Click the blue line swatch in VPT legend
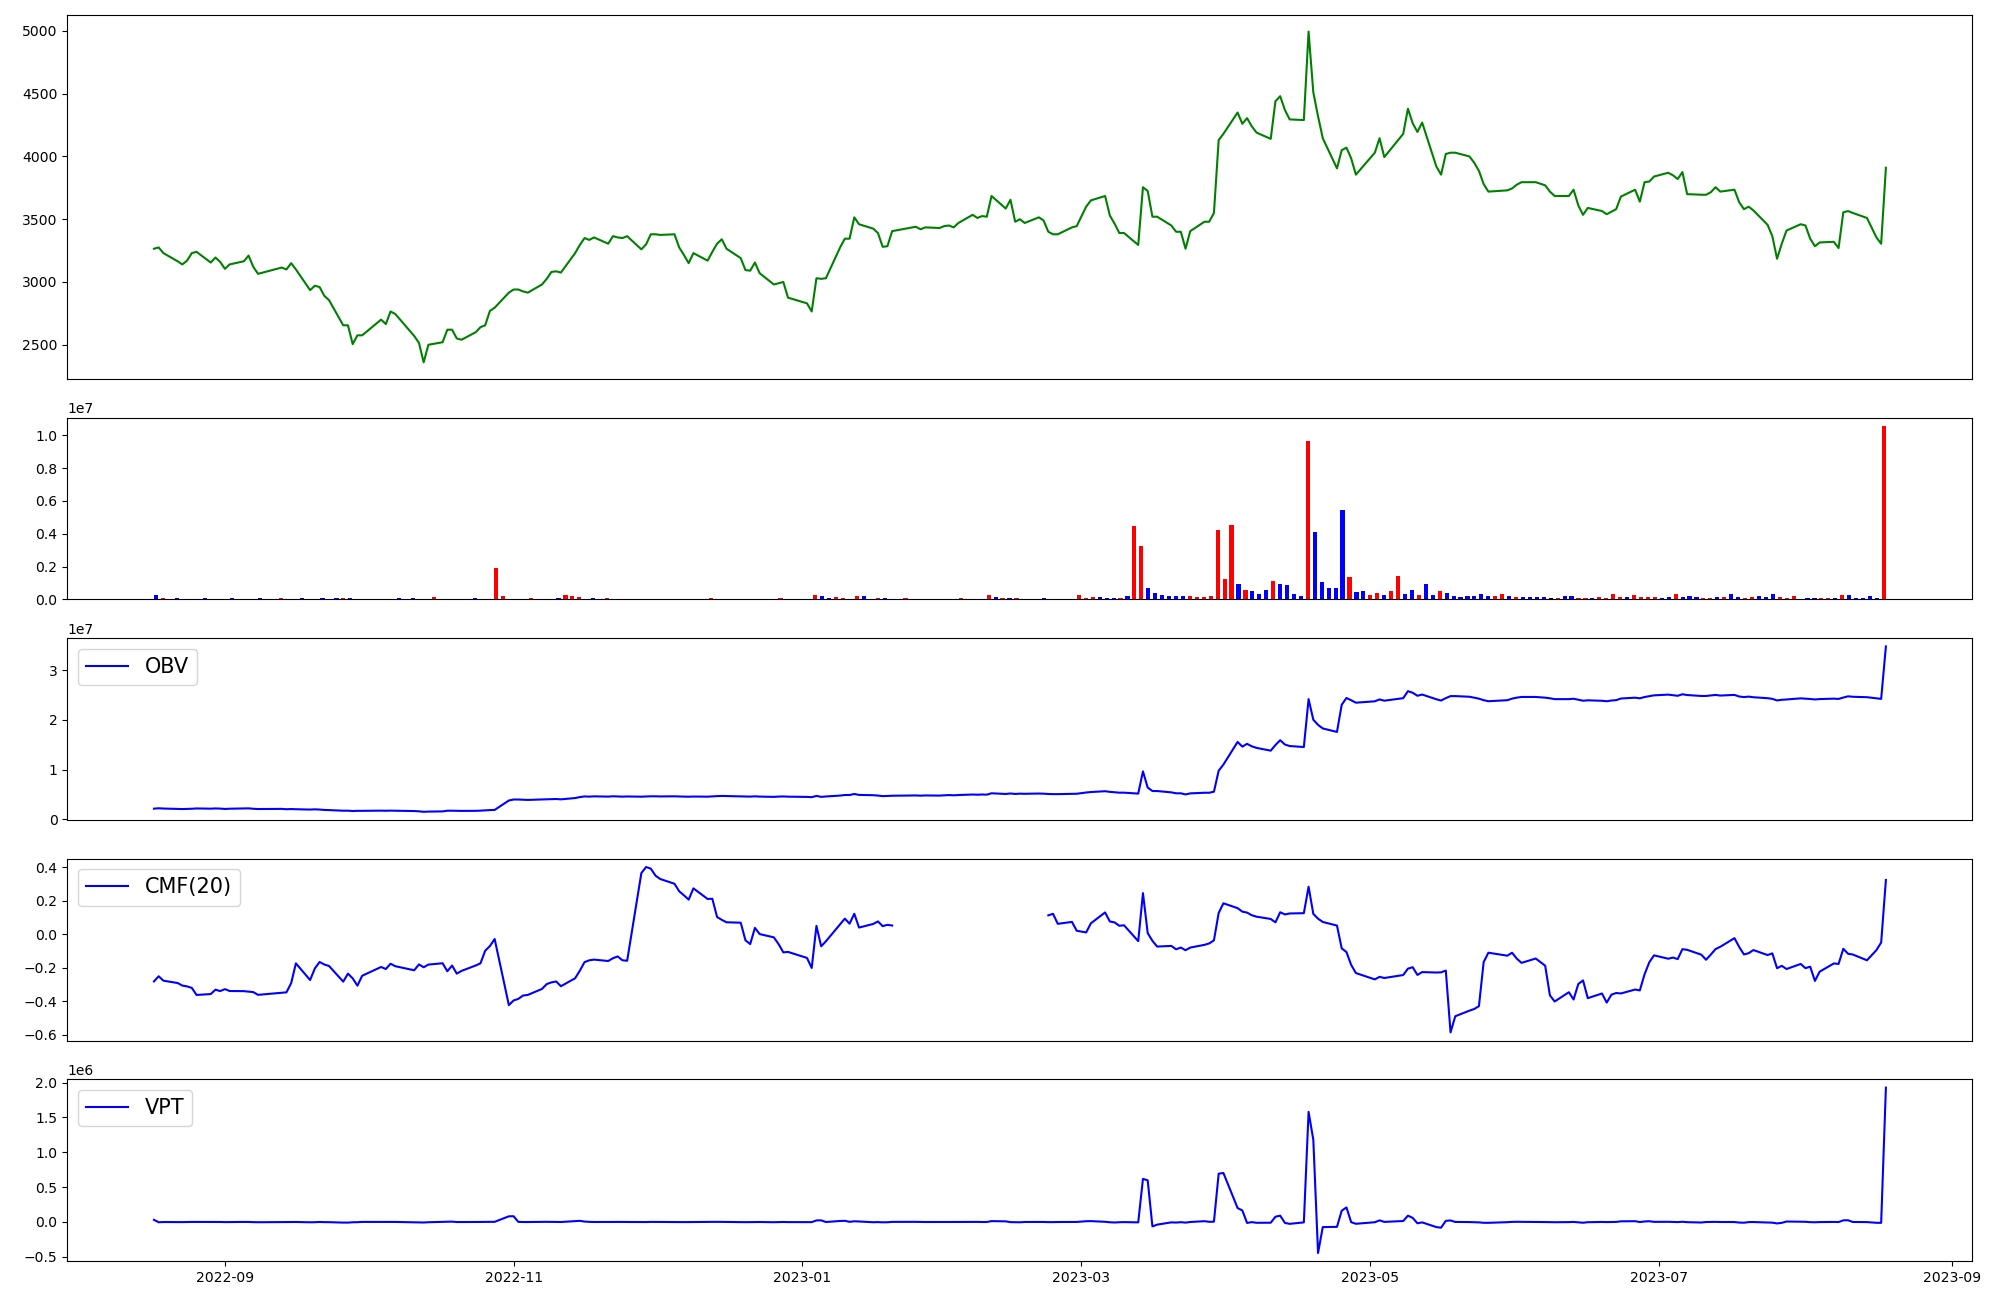Image resolution: width=2000 pixels, height=1300 pixels. click(108, 1107)
